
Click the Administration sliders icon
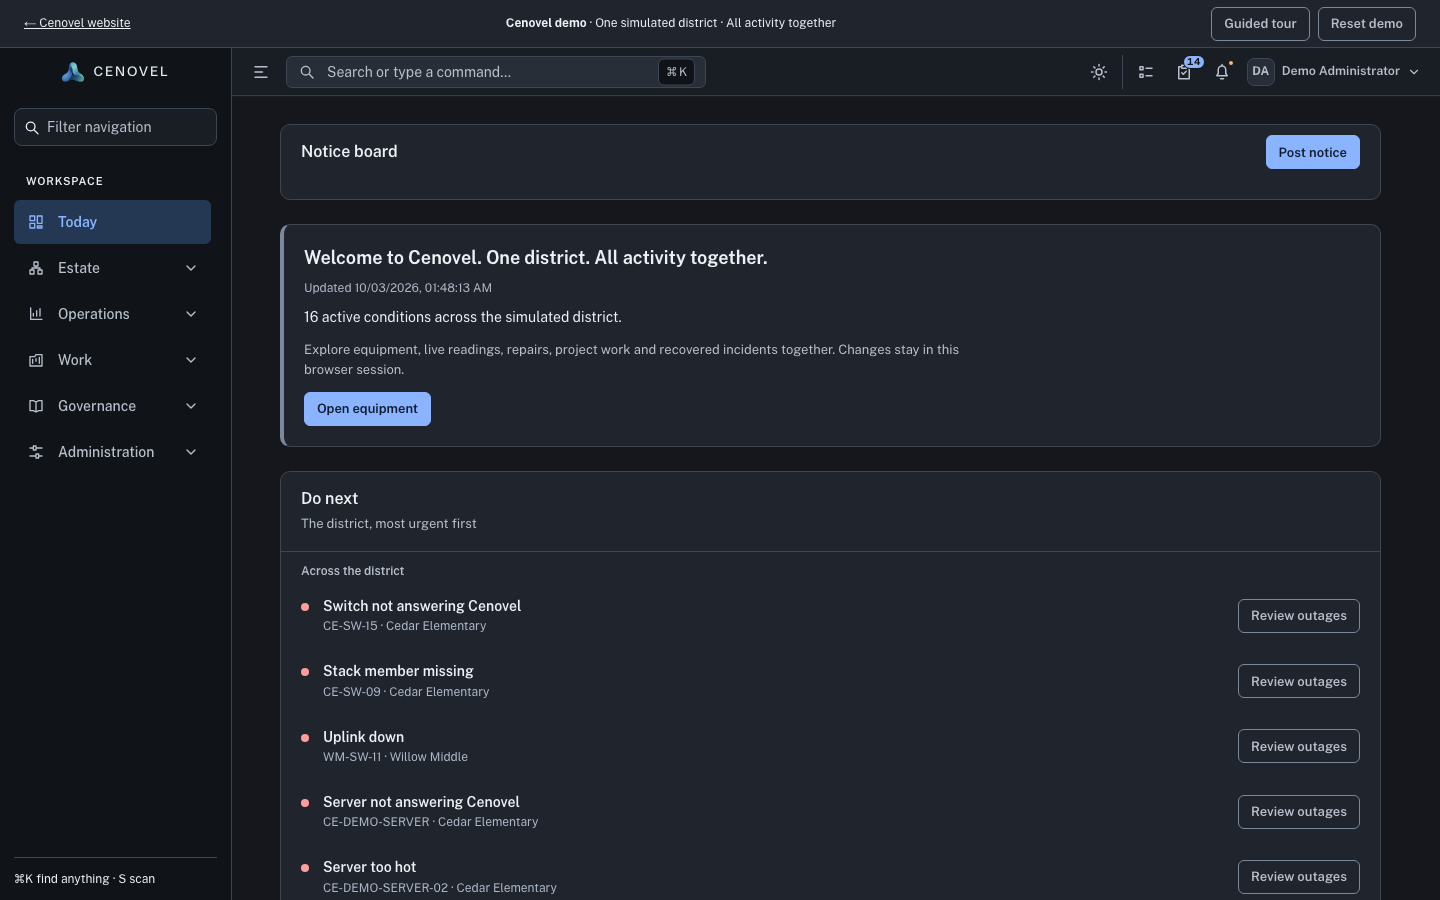click(36, 452)
